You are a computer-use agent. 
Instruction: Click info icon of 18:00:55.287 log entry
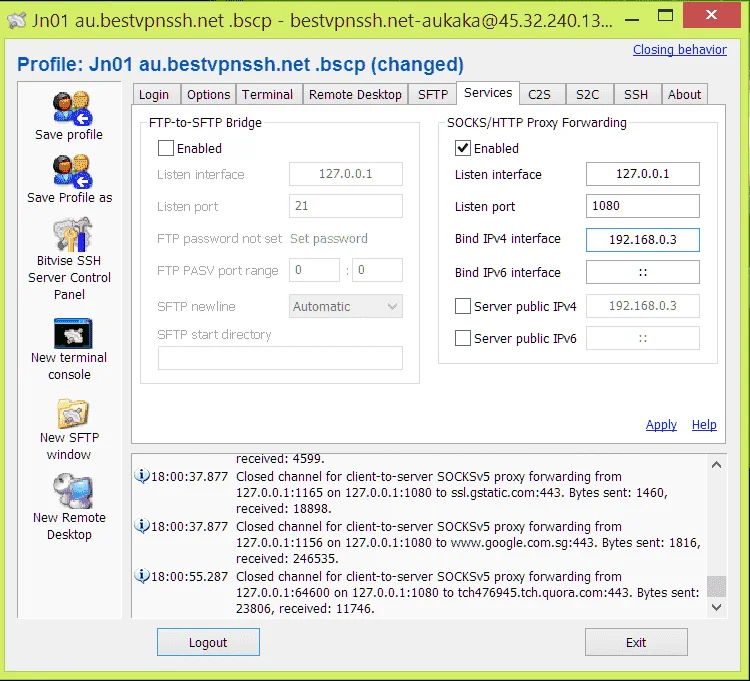[x=142, y=576]
